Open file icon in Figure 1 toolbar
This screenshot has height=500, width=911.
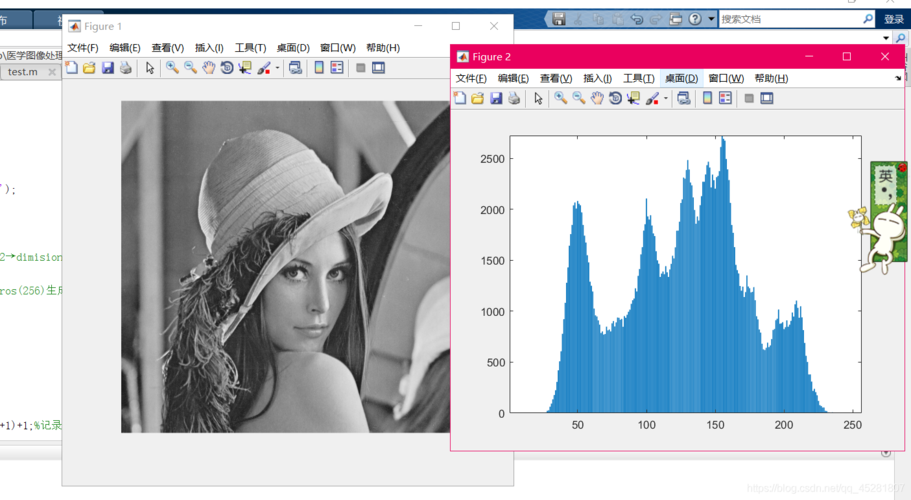point(89,68)
